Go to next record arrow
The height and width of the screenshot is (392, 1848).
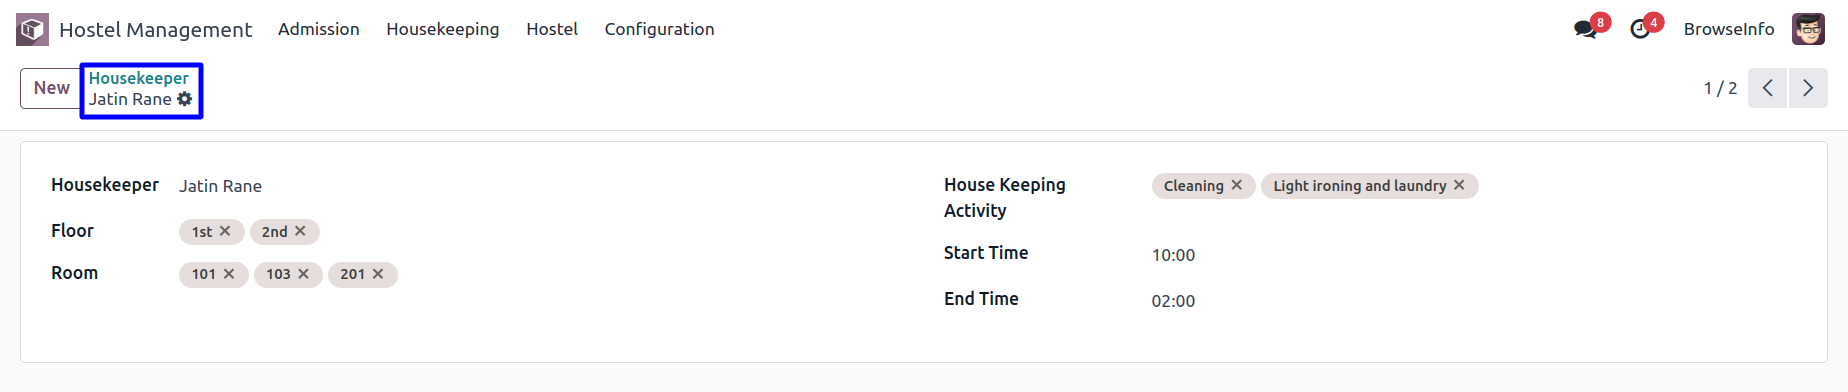[1808, 88]
